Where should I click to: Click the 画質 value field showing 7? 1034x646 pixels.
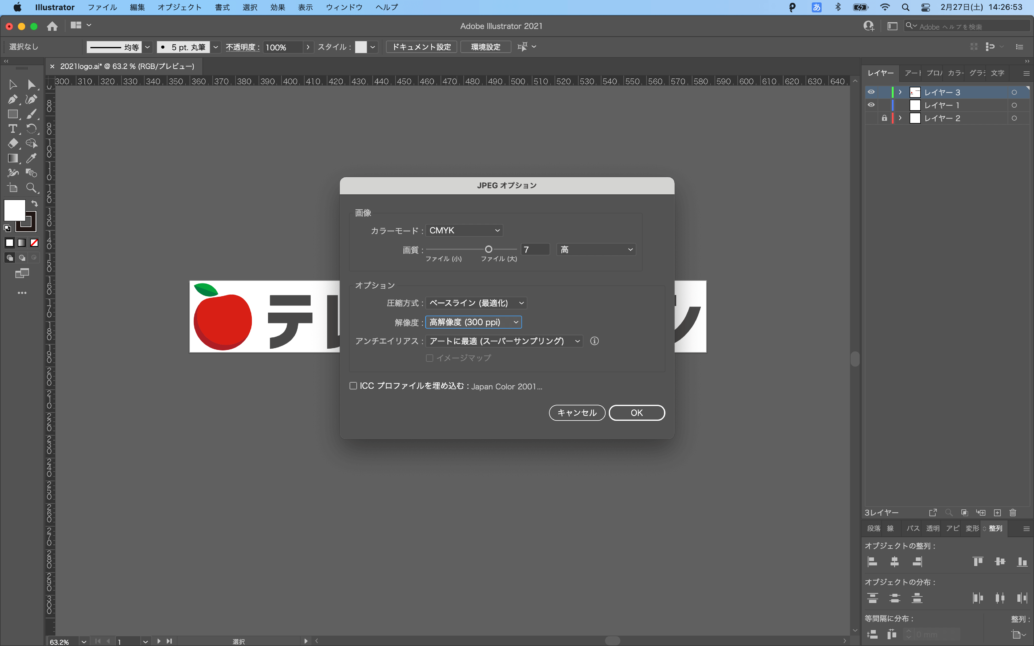pyautogui.click(x=535, y=250)
